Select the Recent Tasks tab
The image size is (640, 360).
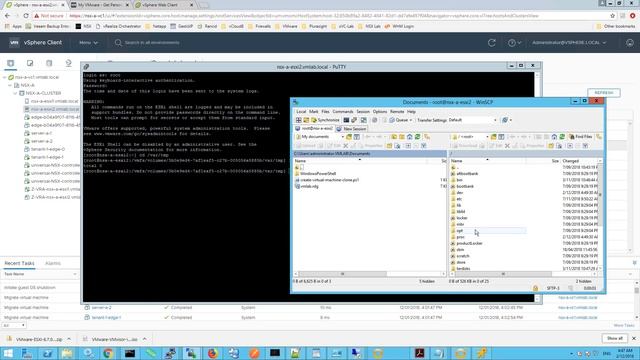[x=19, y=263]
